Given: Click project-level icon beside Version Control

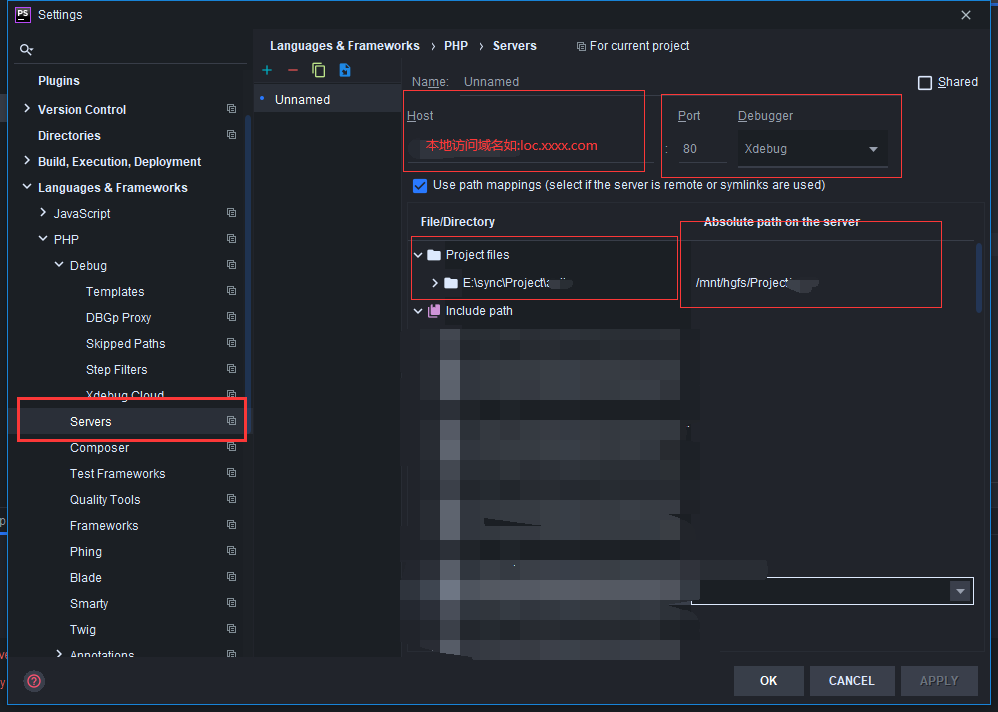Looking at the screenshot, I should (x=232, y=109).
